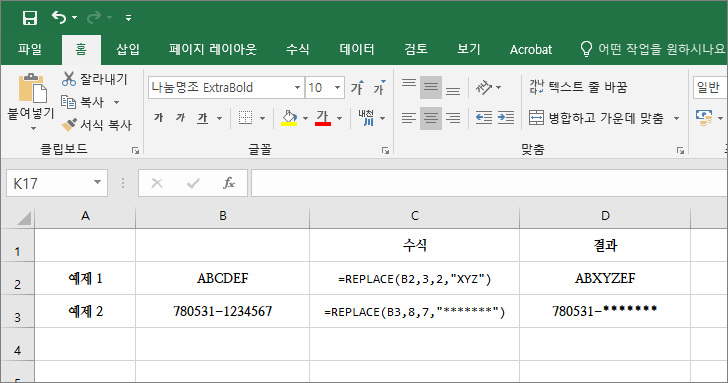
Task: Select the 홈 ribbon tab
Action: pyautogui.click(x=81, y=49)
